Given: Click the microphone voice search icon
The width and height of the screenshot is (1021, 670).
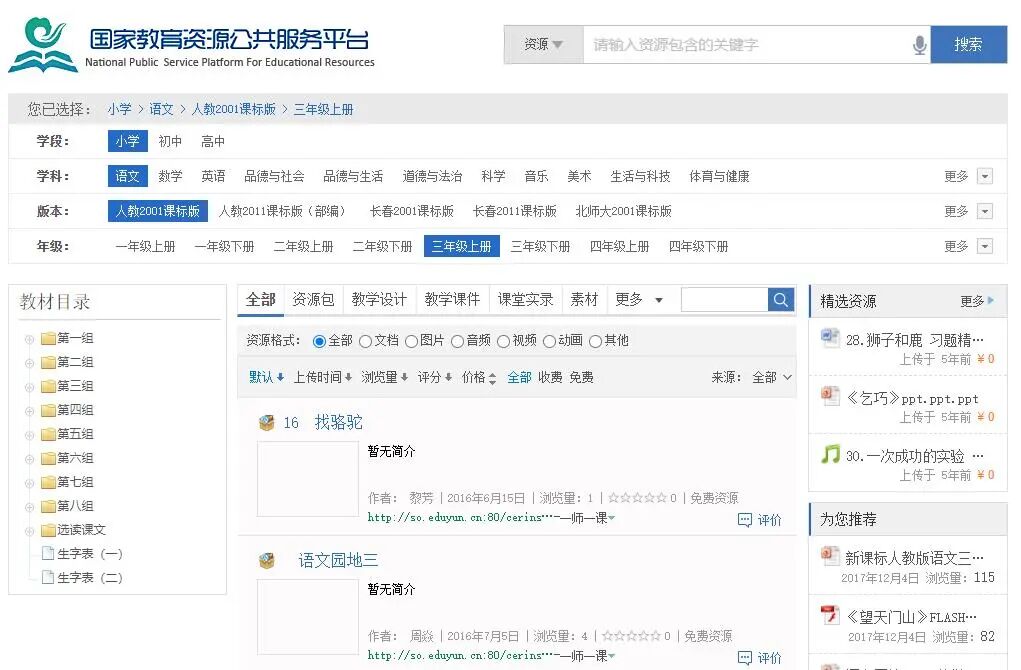Looking at the screenshot, I should click(919, 45).
